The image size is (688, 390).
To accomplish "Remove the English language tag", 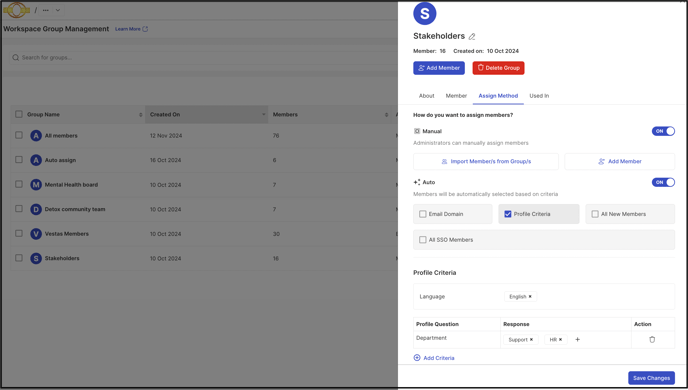I will pos(530,297).
